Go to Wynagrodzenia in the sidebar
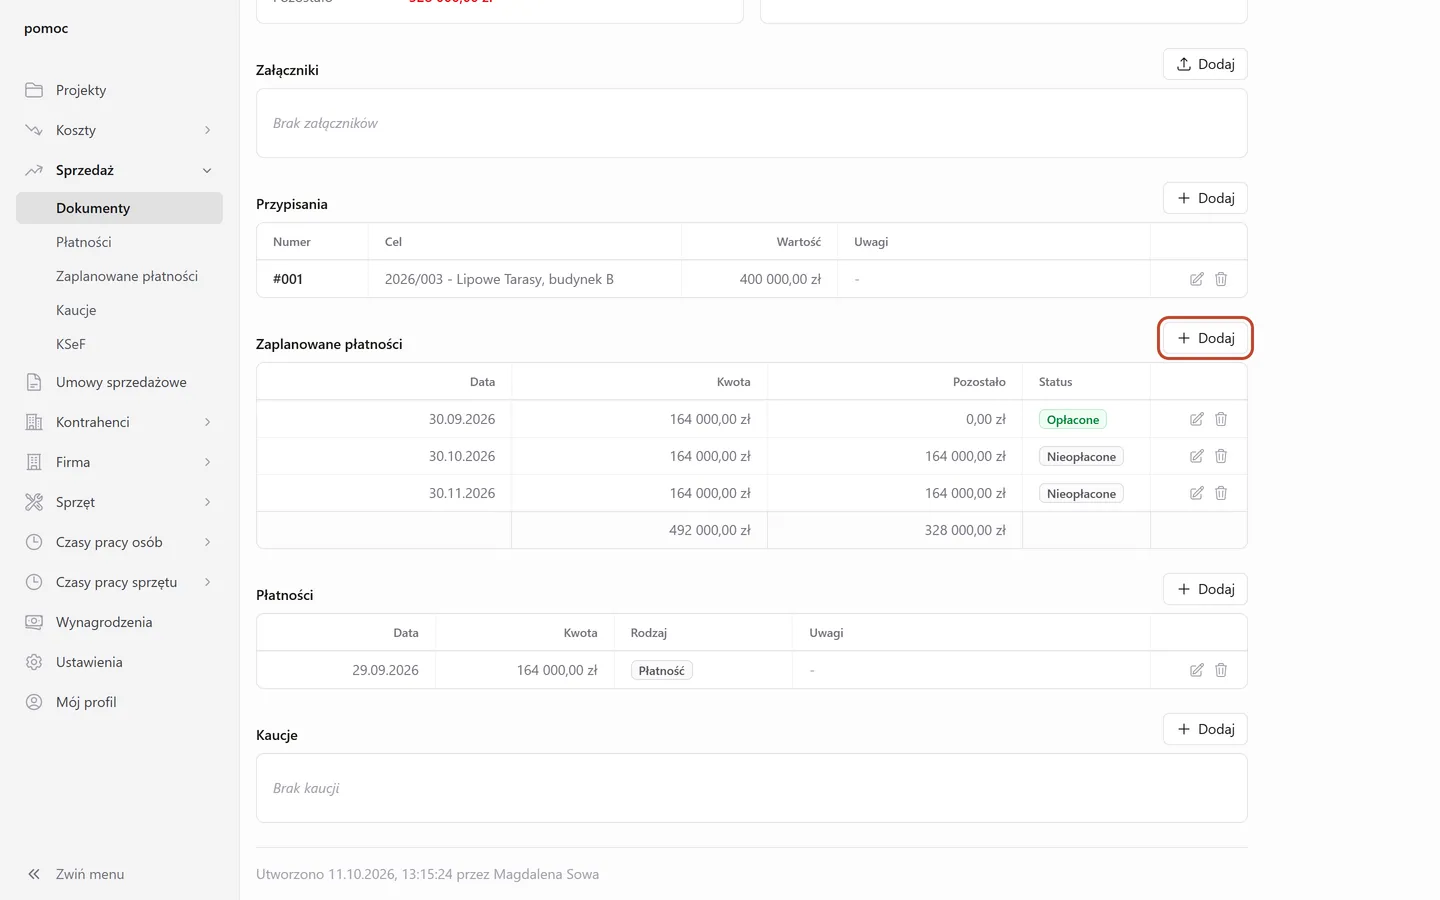 pos(119,622)
